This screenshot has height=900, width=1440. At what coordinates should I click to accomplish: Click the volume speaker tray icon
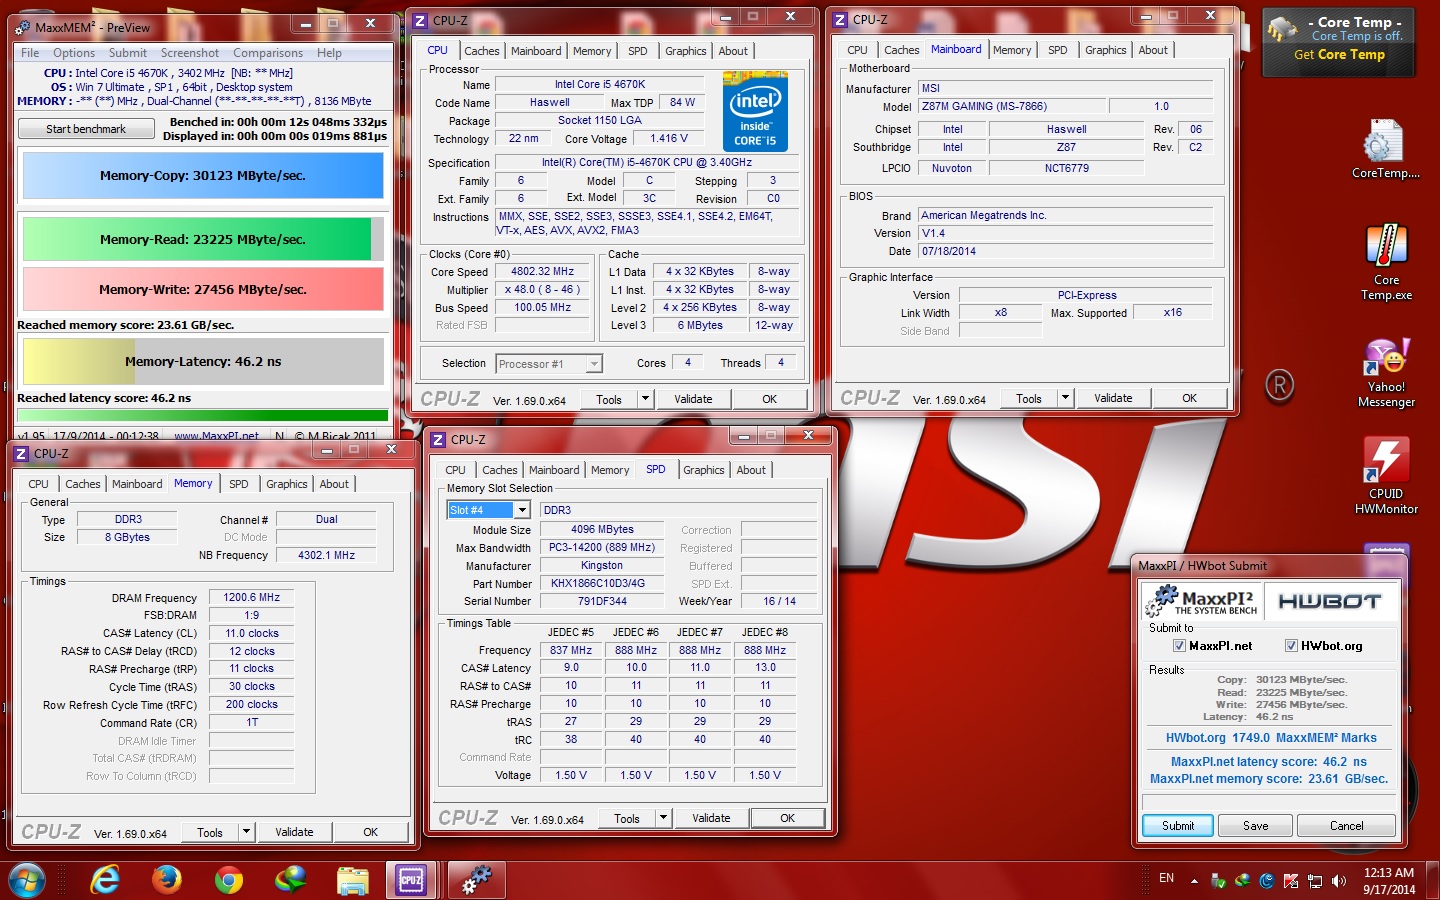tap(1339, 881)
